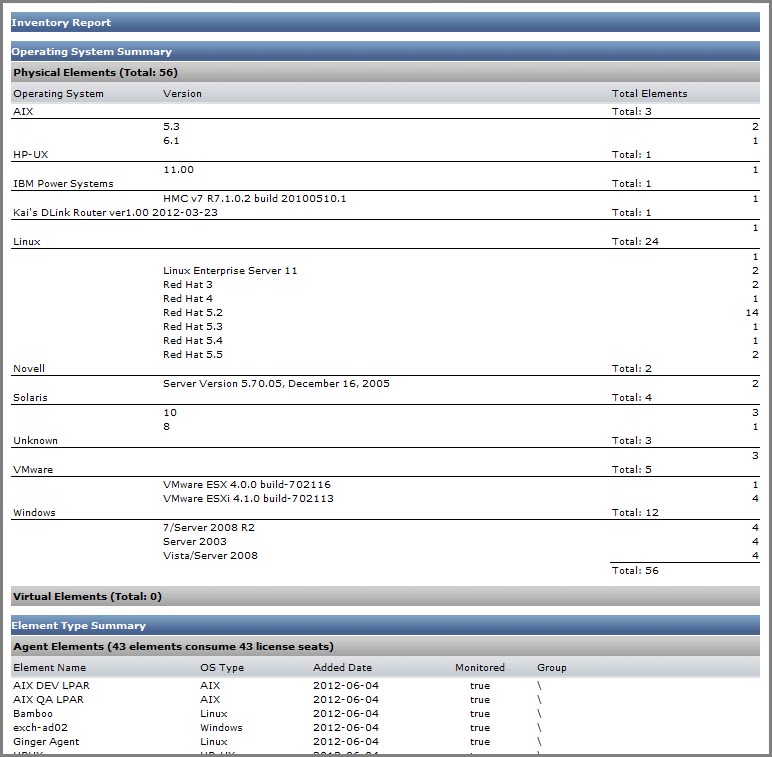
Task: Click Total: 24 for Linux
Action: [635, 242]
